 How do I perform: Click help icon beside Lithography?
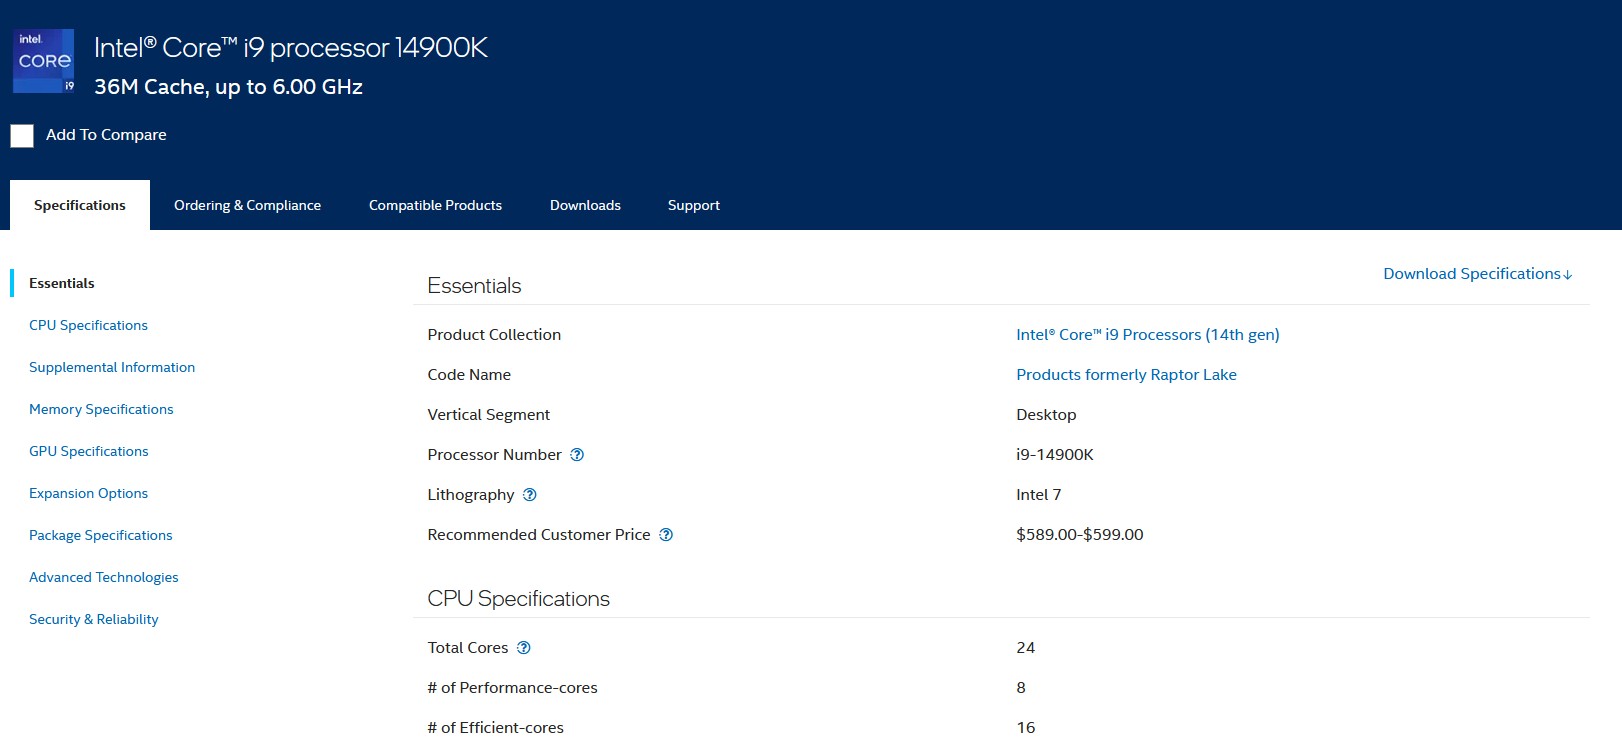530,495
